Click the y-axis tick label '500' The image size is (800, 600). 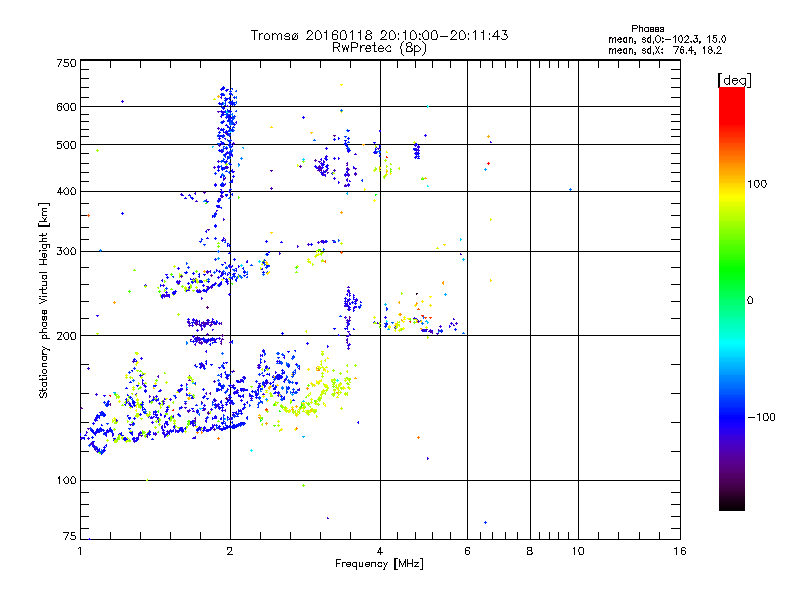click(x=66, y=145)
